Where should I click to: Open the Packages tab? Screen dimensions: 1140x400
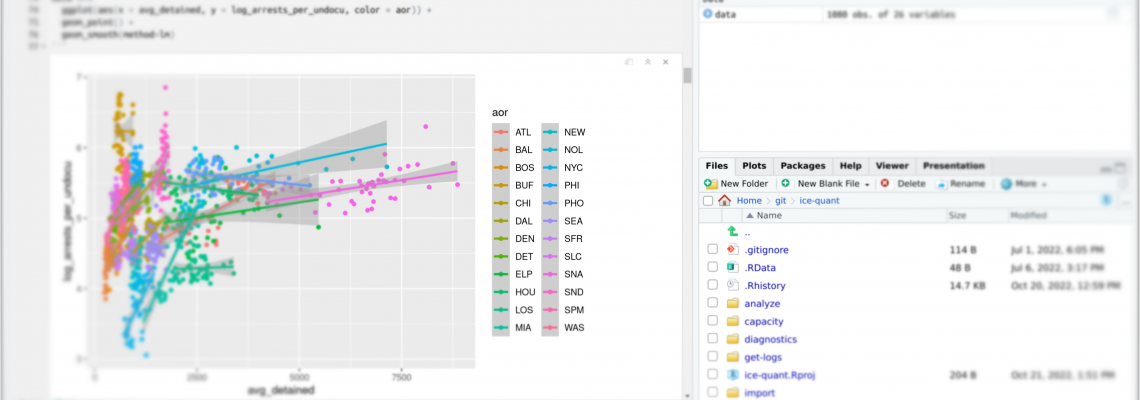click(803, 166)
